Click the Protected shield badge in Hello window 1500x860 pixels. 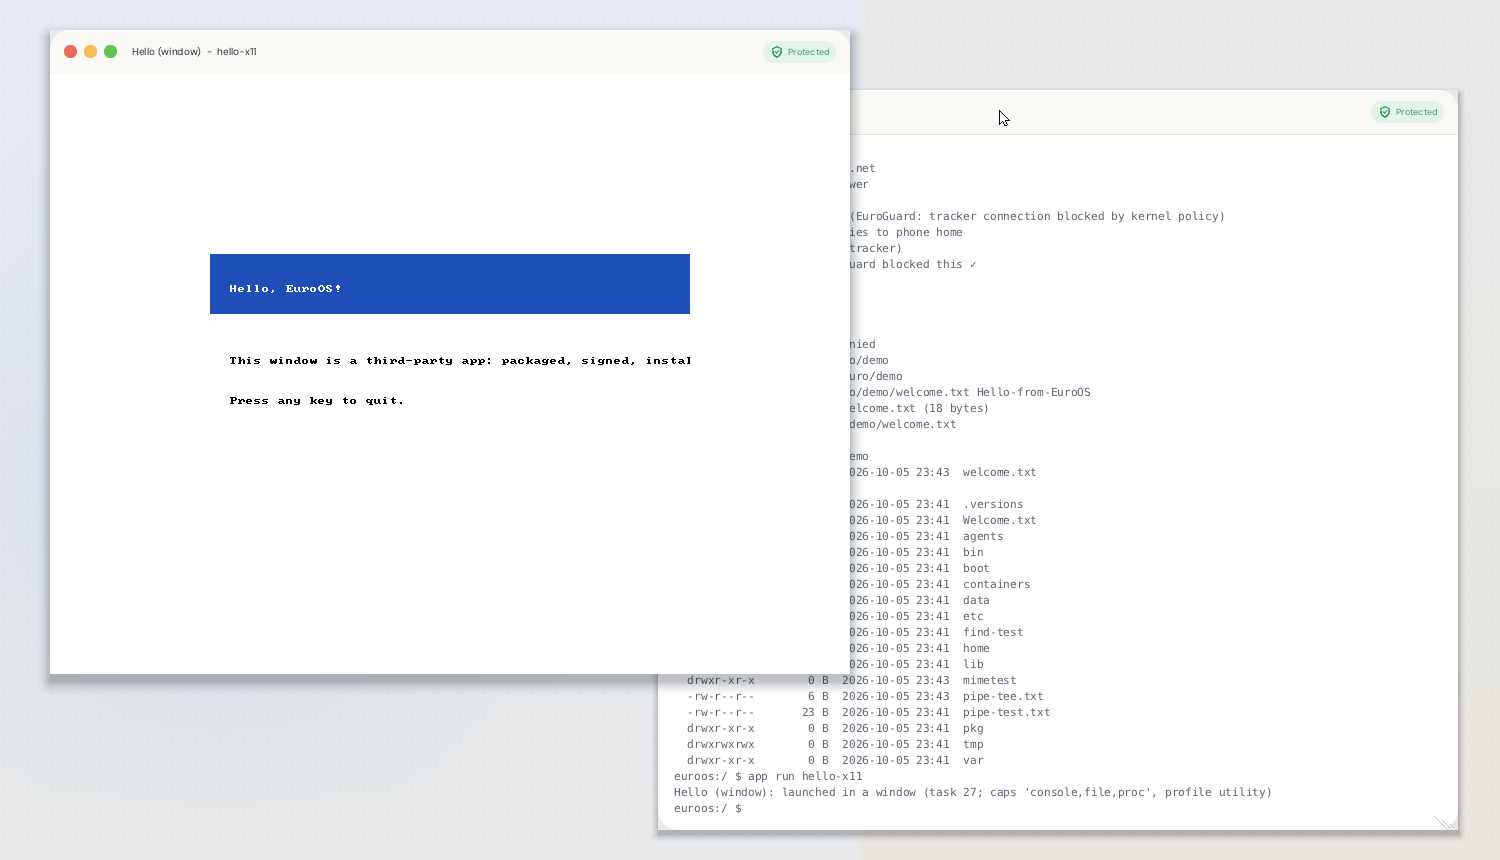click(800, 52)
